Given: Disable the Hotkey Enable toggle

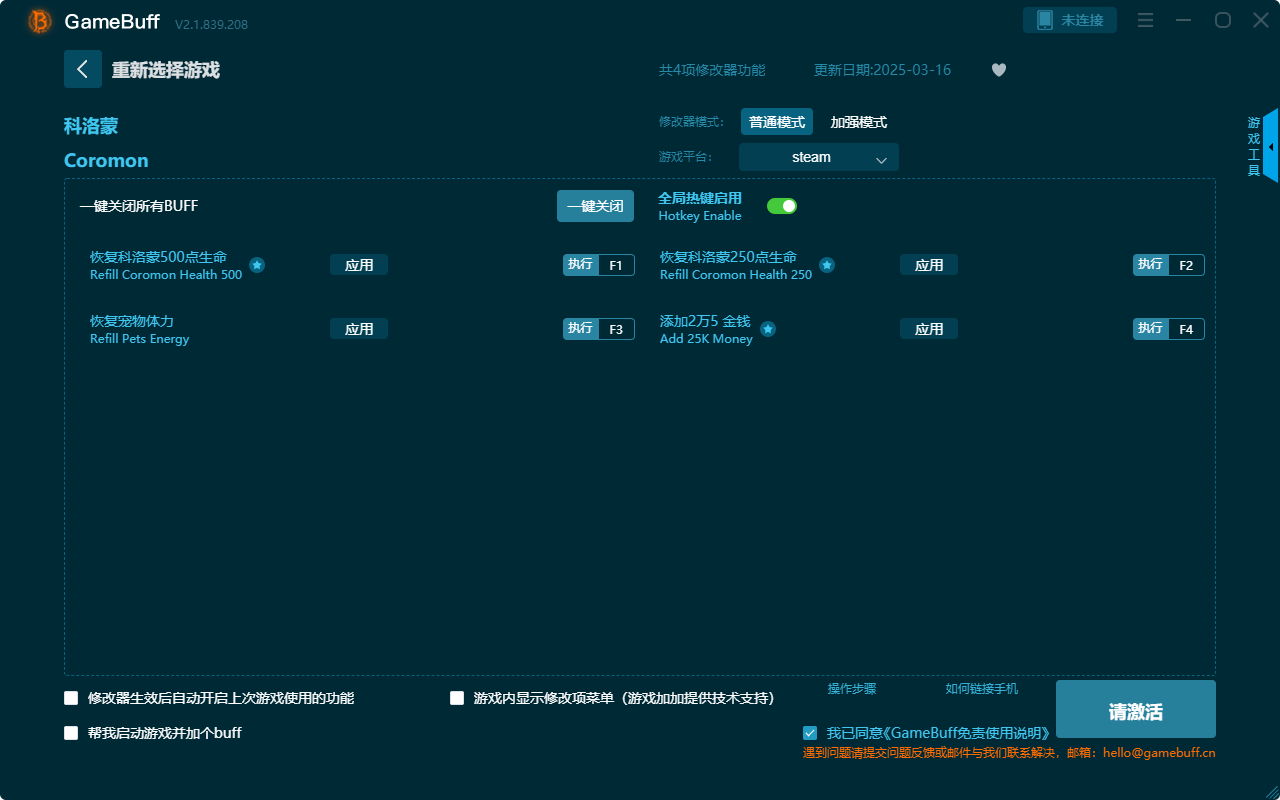Looking at the screenshot, I should pyautogui.click(x=782, y=205).
